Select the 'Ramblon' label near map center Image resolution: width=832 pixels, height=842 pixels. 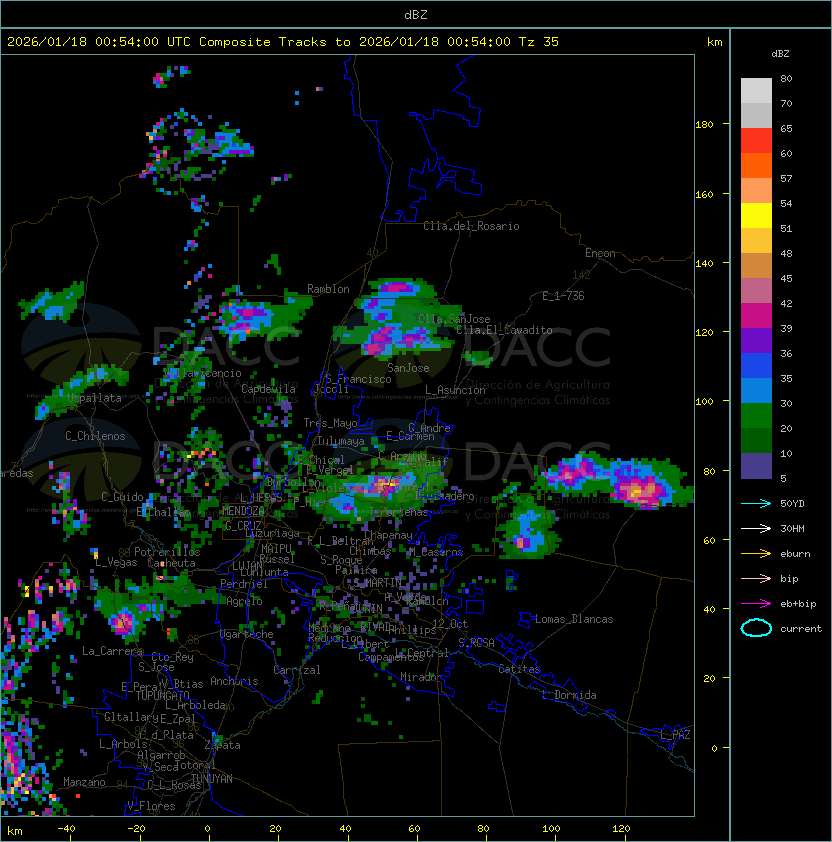click(328, 289)
